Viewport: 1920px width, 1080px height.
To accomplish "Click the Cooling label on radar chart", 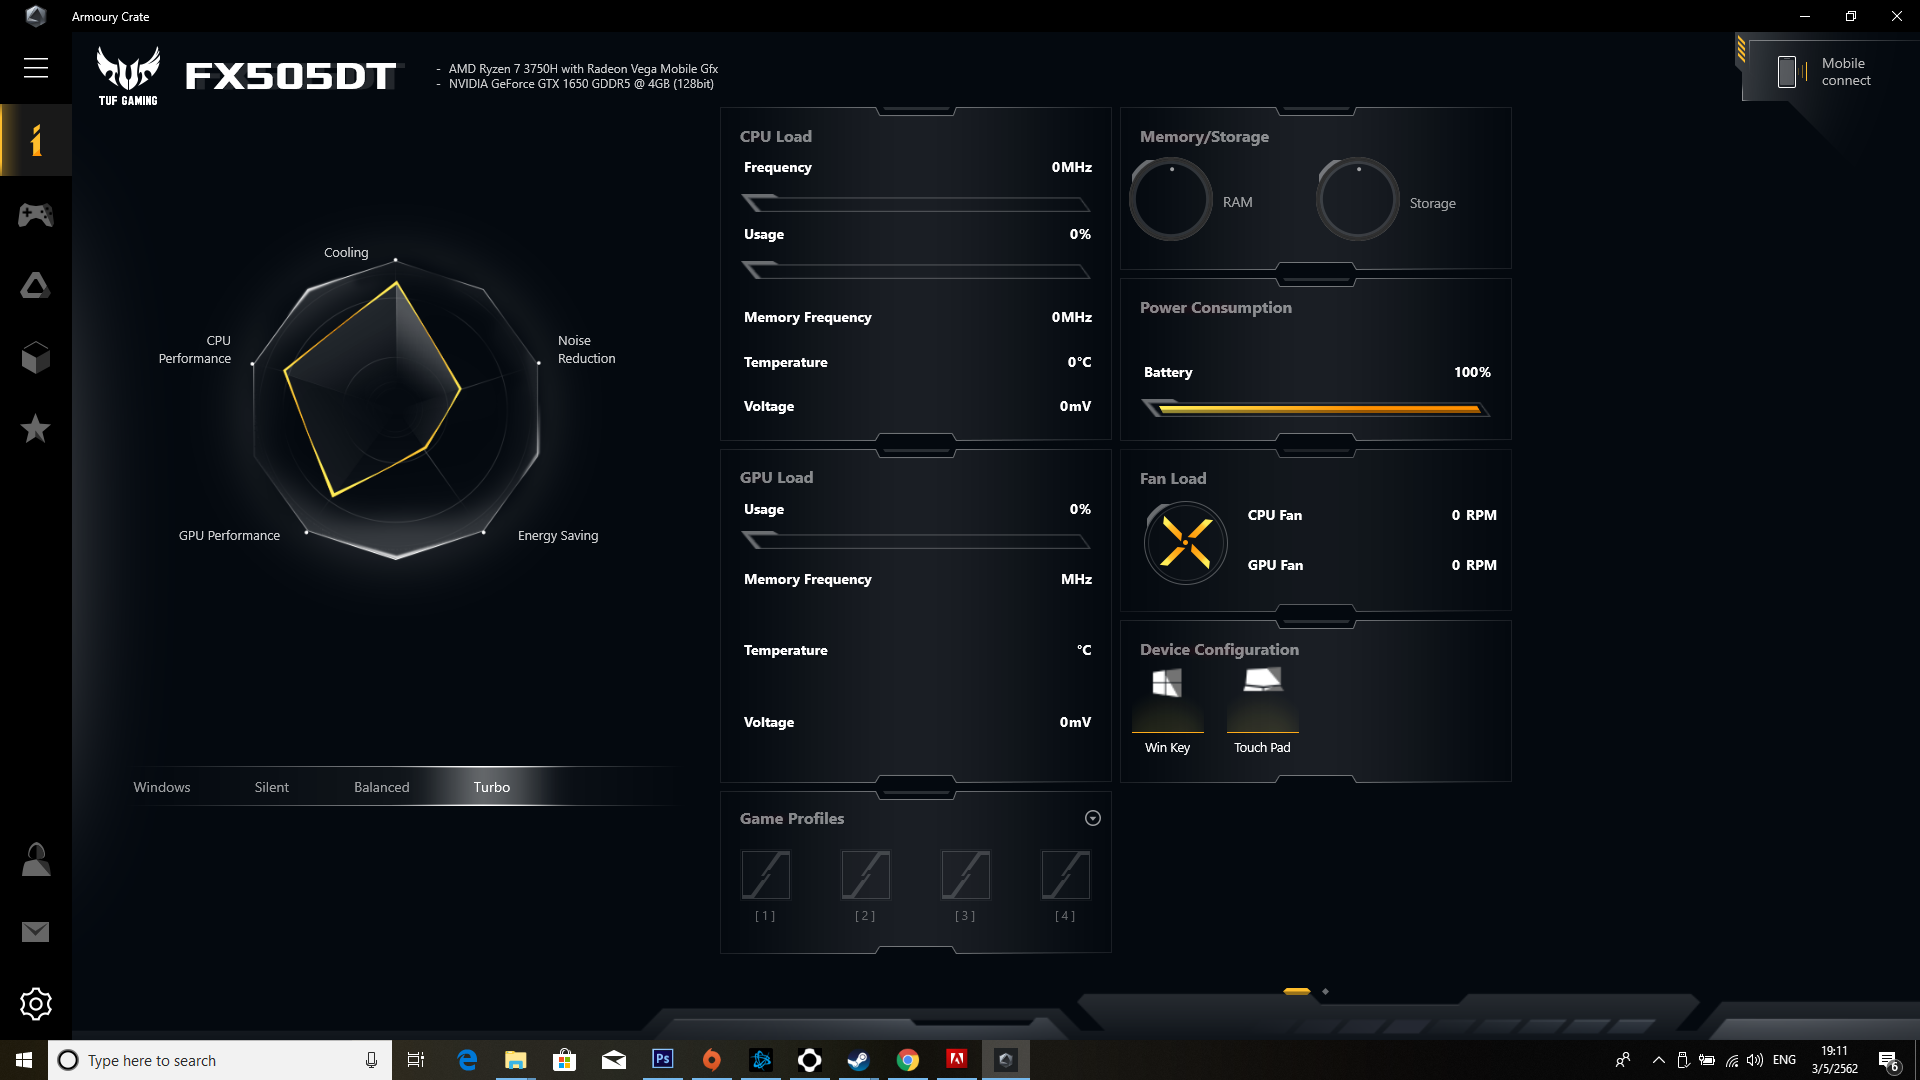I will (x=346, y=252).
